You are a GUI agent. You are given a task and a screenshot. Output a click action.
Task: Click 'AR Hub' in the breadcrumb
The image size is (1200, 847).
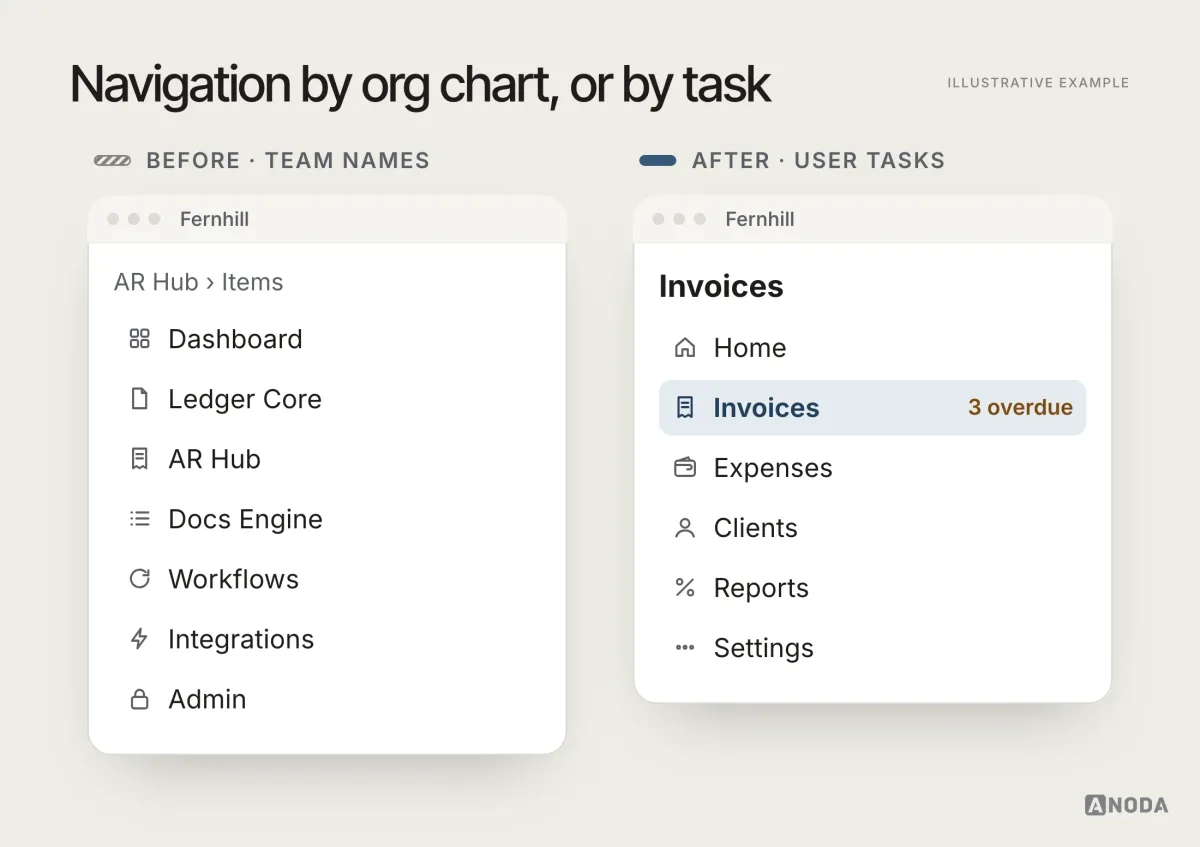(156, 282)
